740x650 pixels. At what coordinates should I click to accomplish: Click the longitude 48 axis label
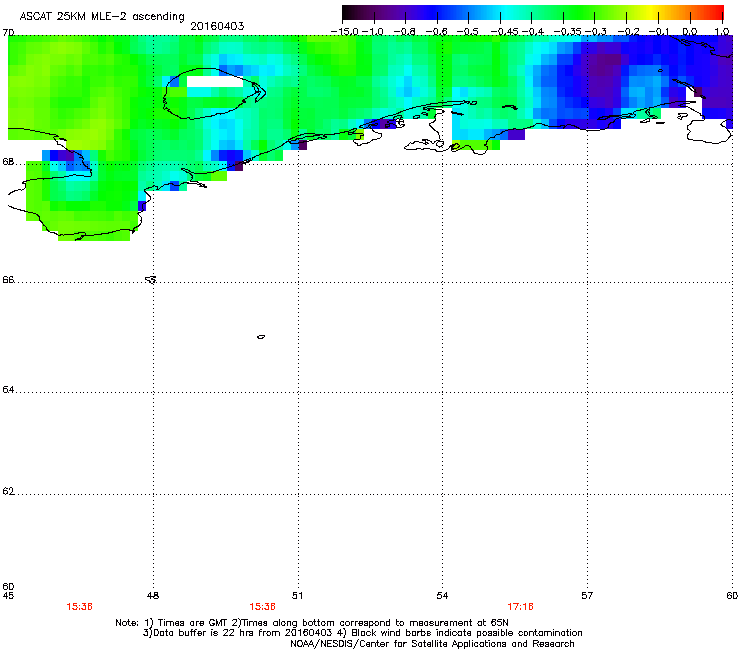tap(153, 596)
